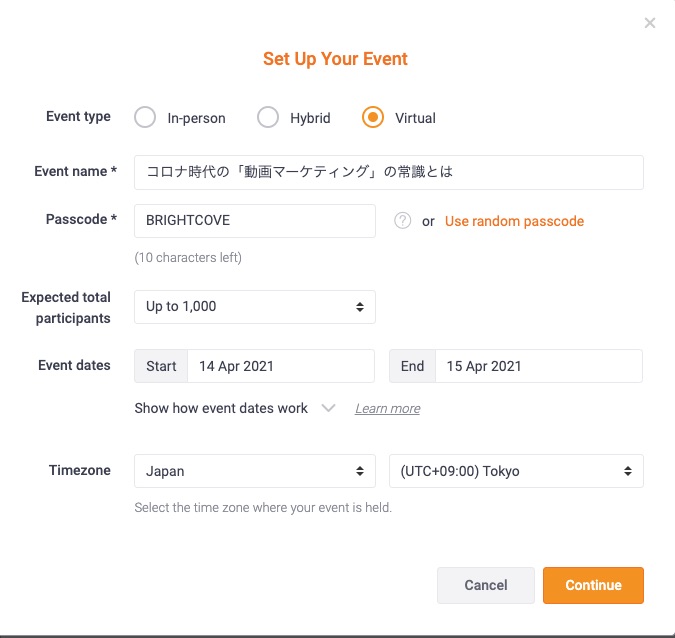Click the Start label on date field
This screenshot has height=638, width=675.
161,366
